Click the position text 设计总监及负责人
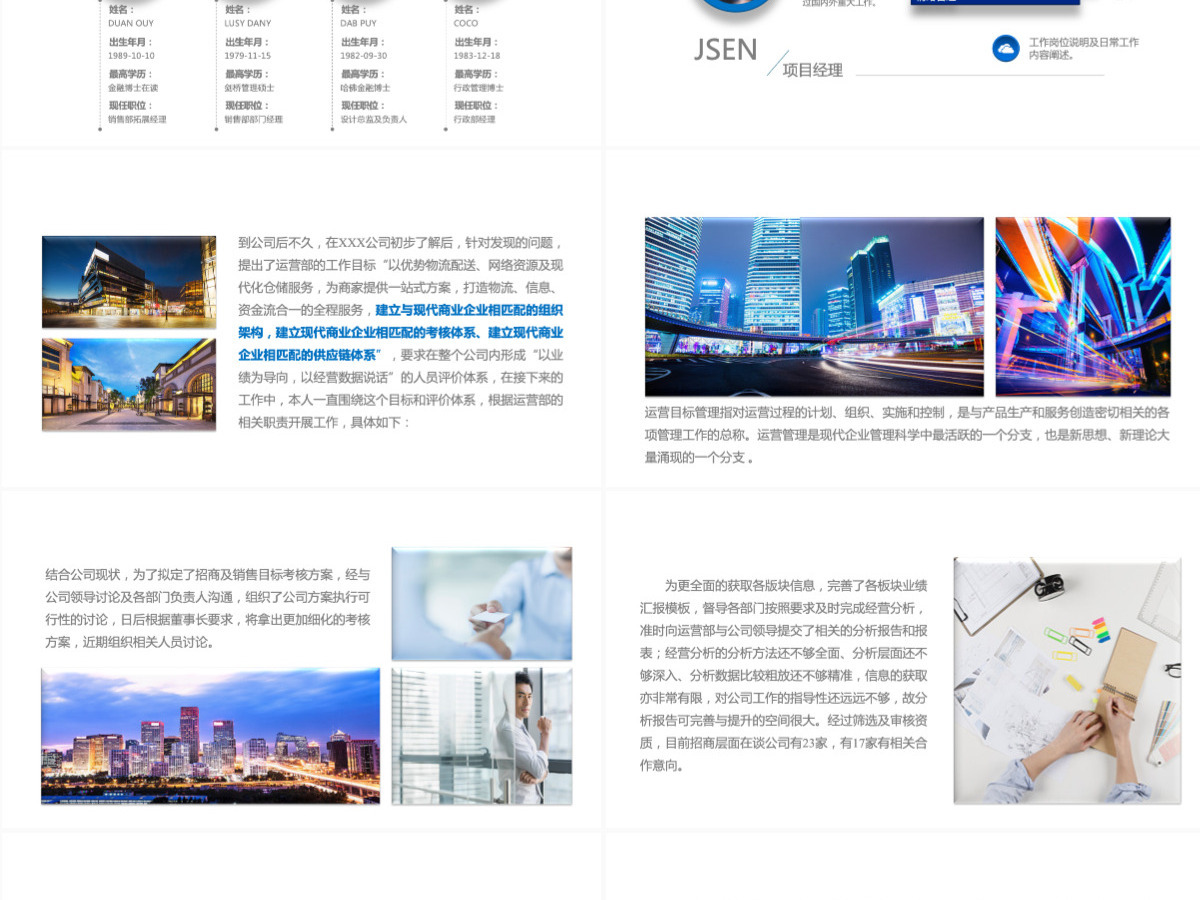 click(373, 119)
